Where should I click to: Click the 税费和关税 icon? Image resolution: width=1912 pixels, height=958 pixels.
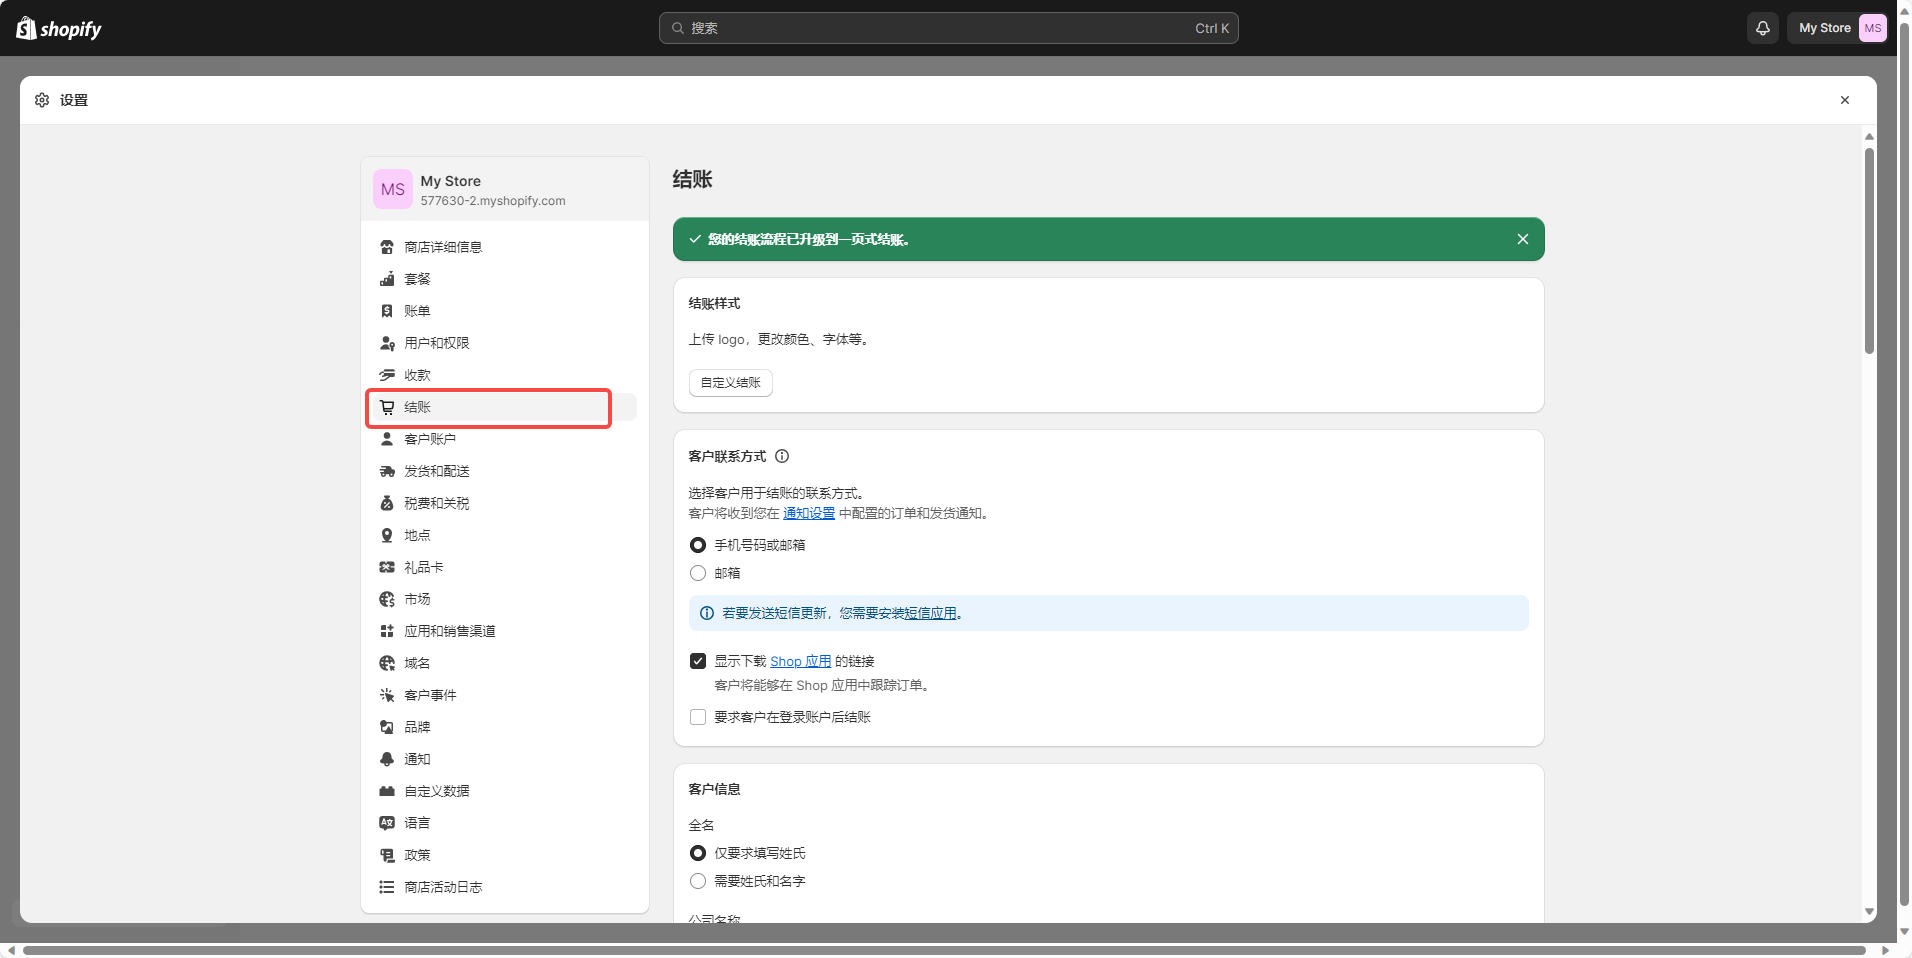387,503
